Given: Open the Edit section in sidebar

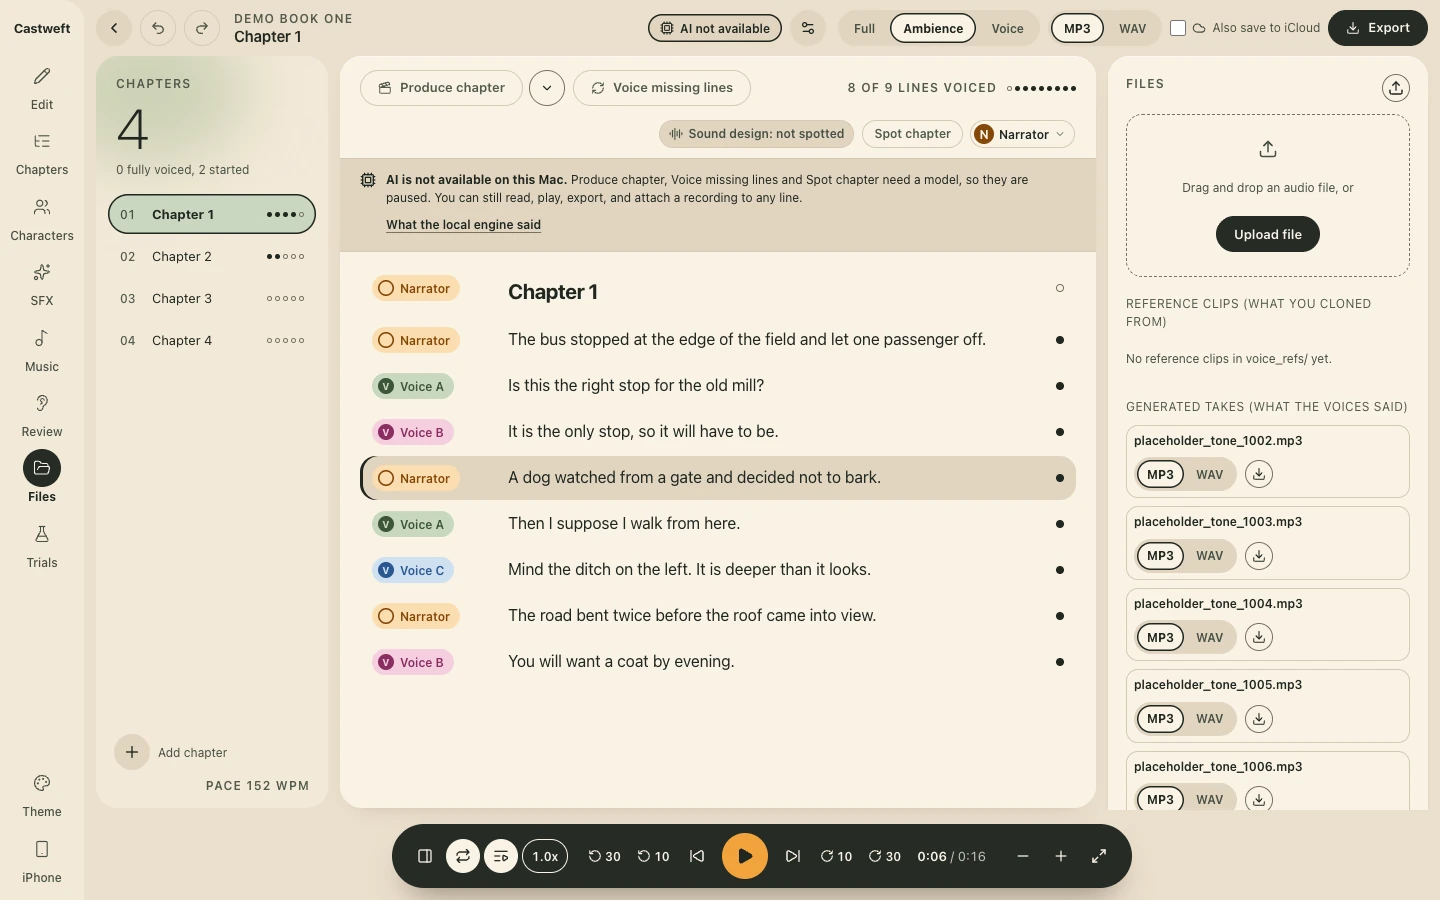Looking at the screenshot, I should click(x=42, y=88).
